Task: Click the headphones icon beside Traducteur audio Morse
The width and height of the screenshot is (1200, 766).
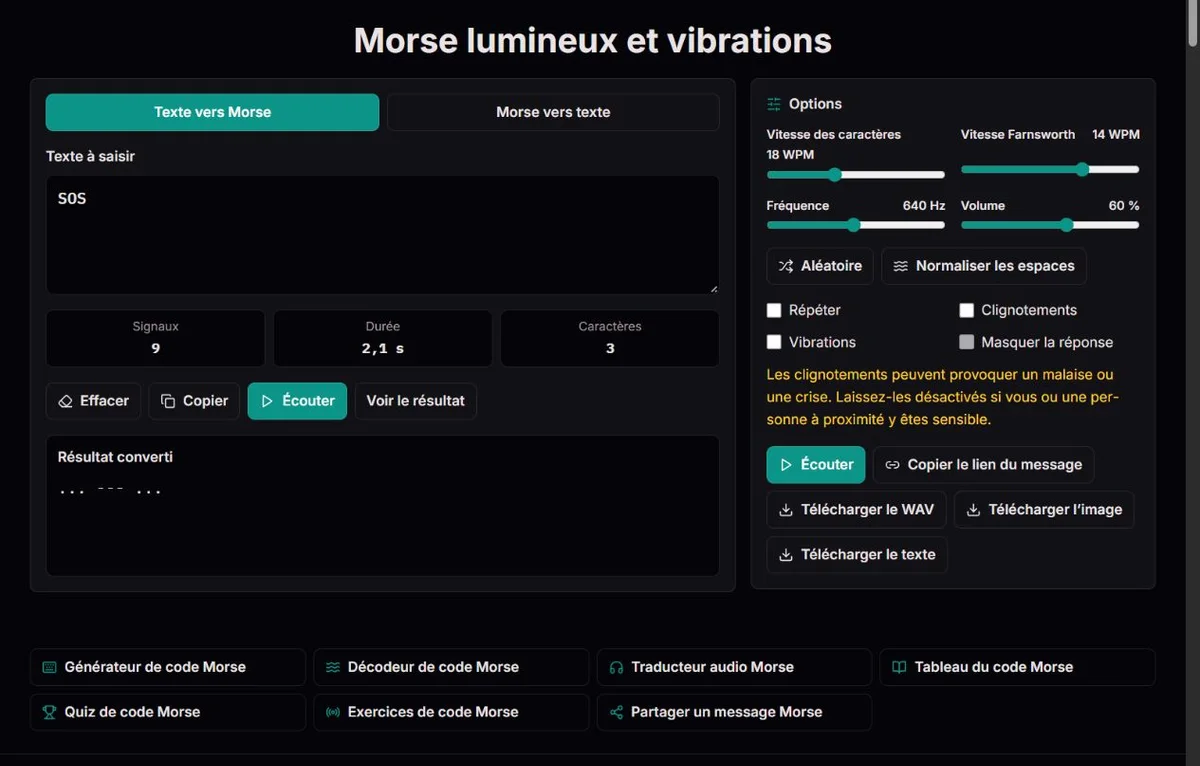Action: (616, 667)
